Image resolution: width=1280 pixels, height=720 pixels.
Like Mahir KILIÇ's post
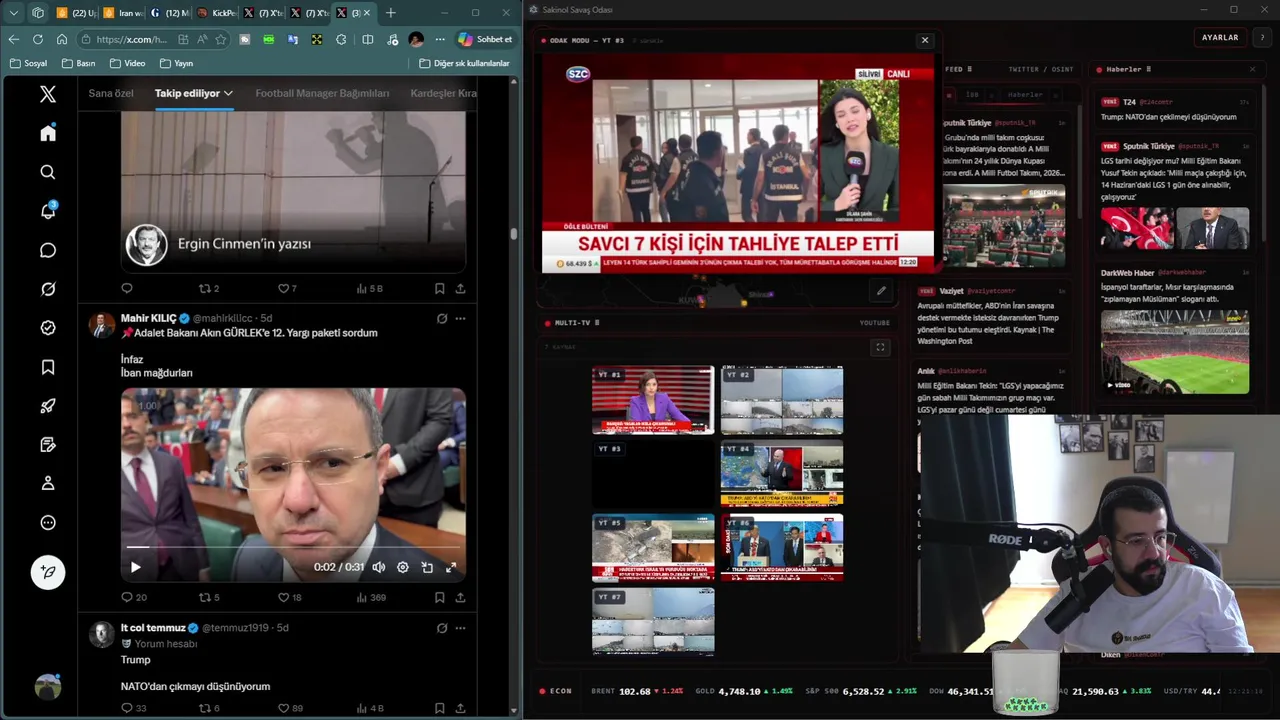click(x=283, y=597)
